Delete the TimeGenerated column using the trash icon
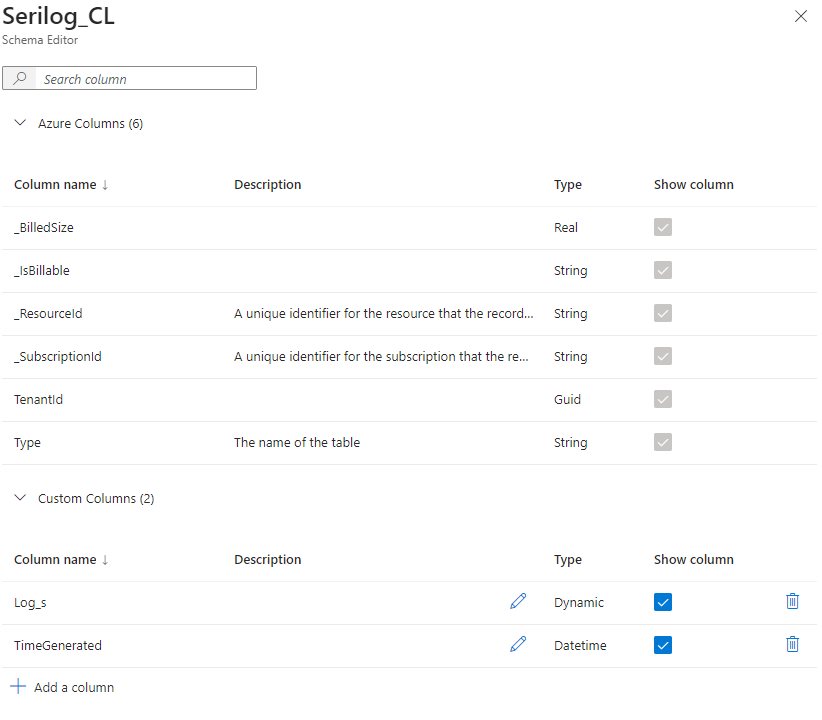 click(x=792, y=644)
